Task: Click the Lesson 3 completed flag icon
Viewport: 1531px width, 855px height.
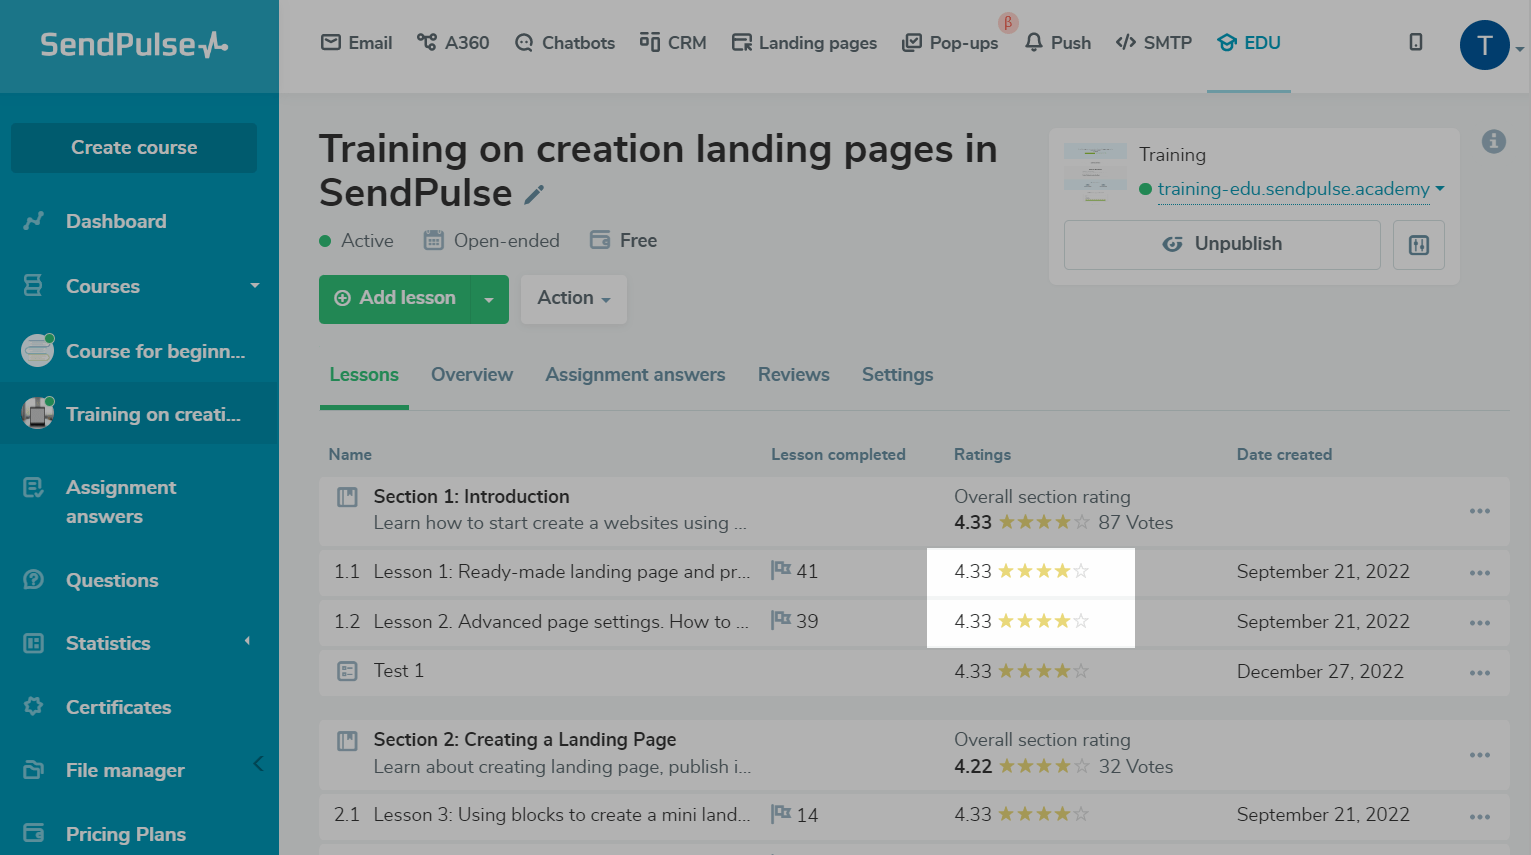Action: 781,814
